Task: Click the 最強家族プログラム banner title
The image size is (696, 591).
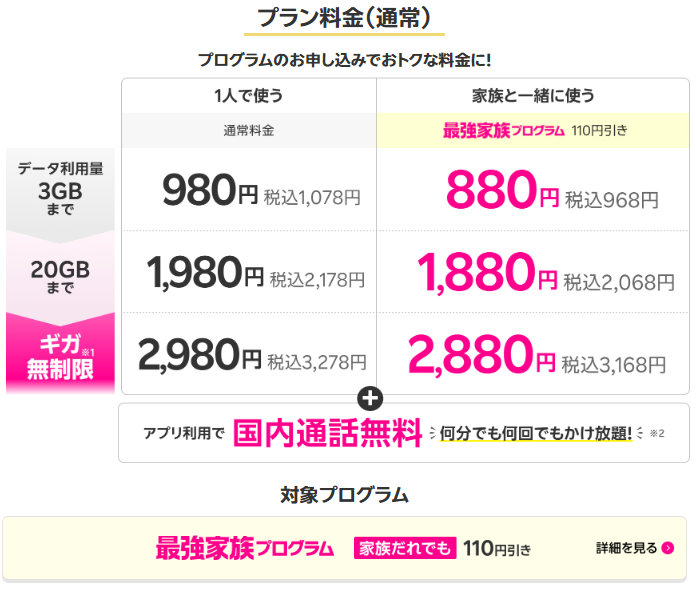Action: pos(245,548)
